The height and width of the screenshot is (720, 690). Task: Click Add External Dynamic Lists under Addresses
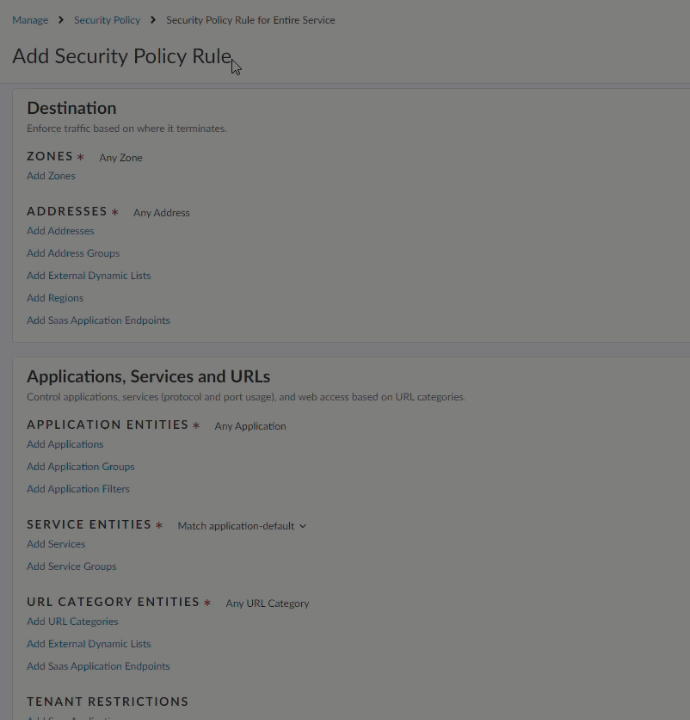pyautogui.click(x=89, y=276)
